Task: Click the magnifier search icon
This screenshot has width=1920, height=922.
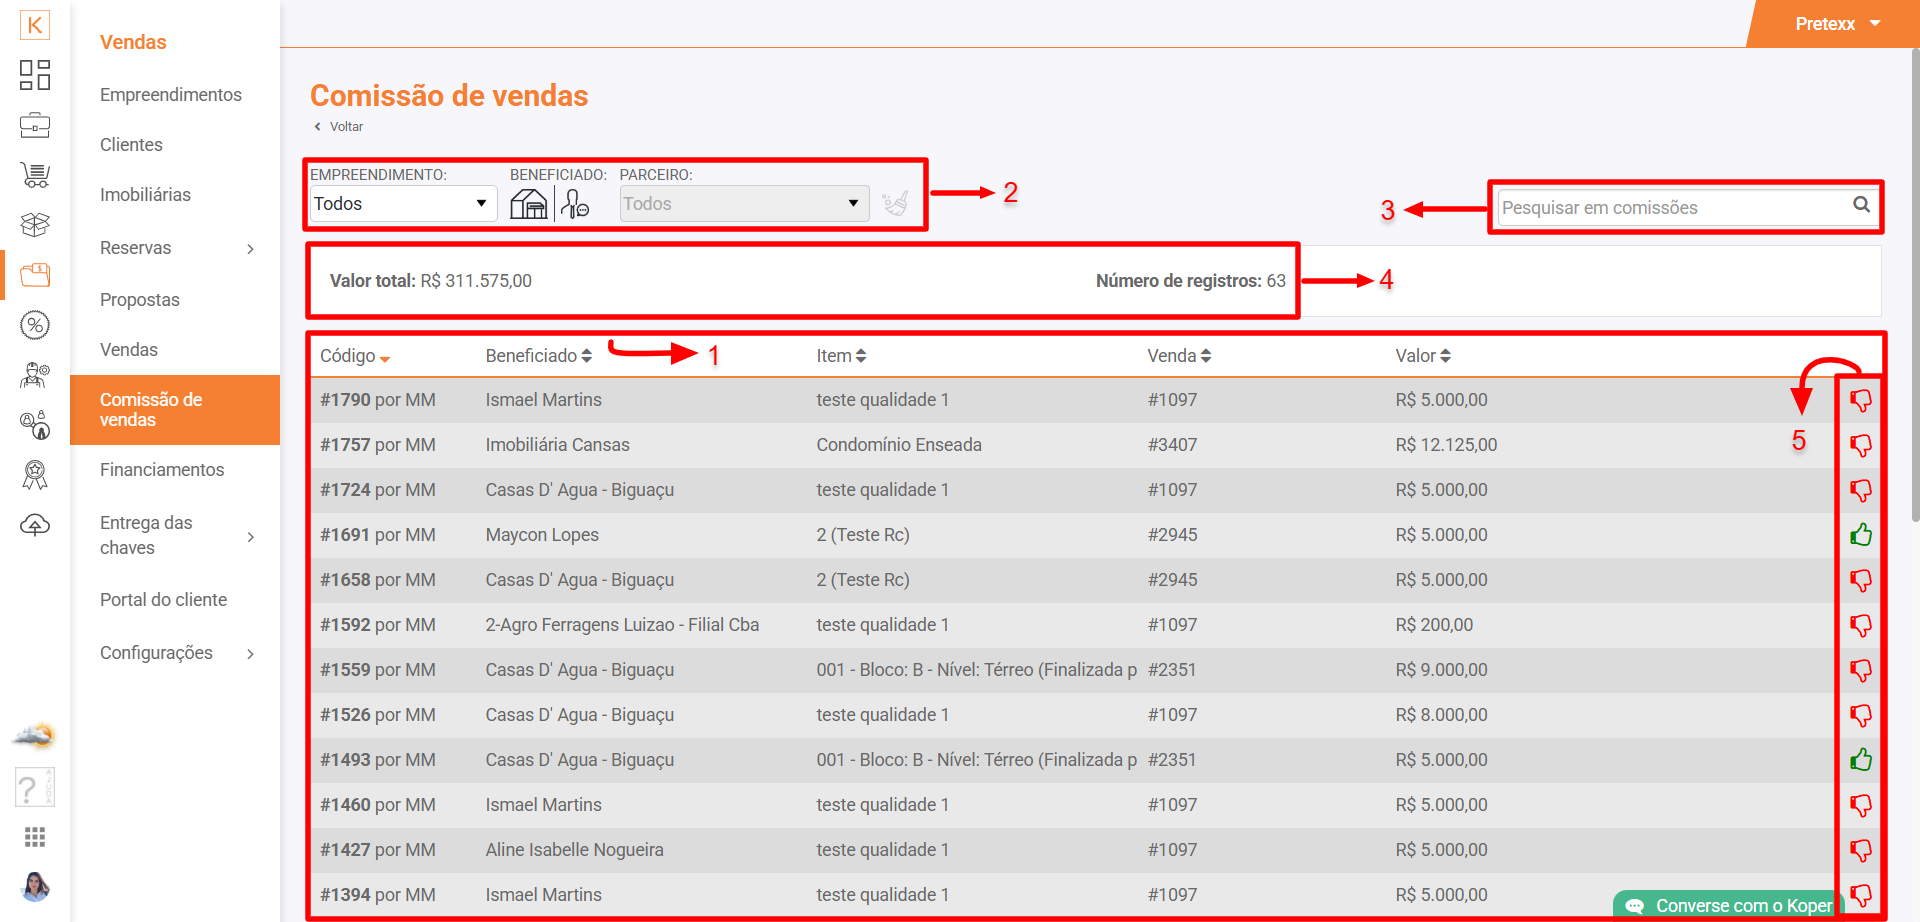Action: point(1861,205)
